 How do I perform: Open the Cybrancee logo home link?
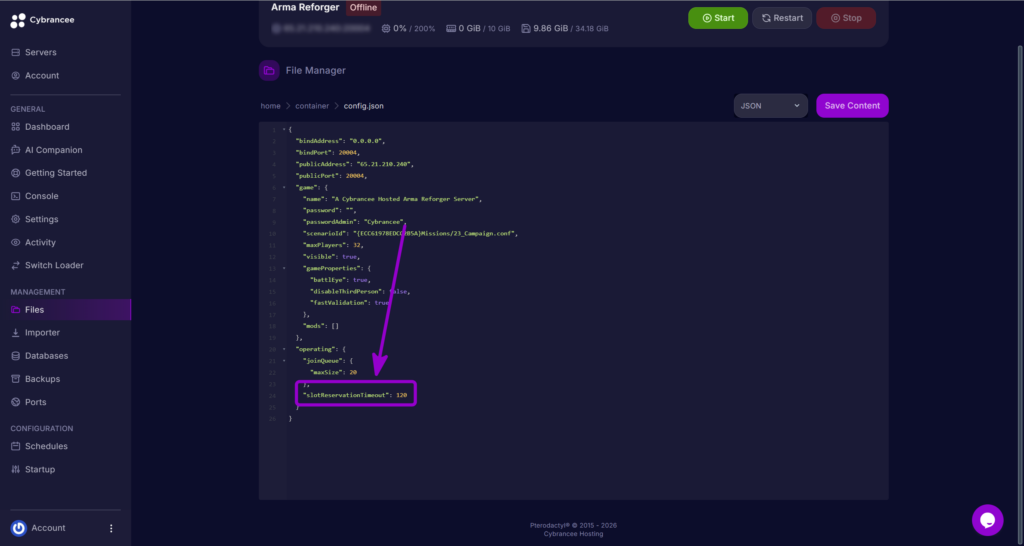(x=42, y=20)
